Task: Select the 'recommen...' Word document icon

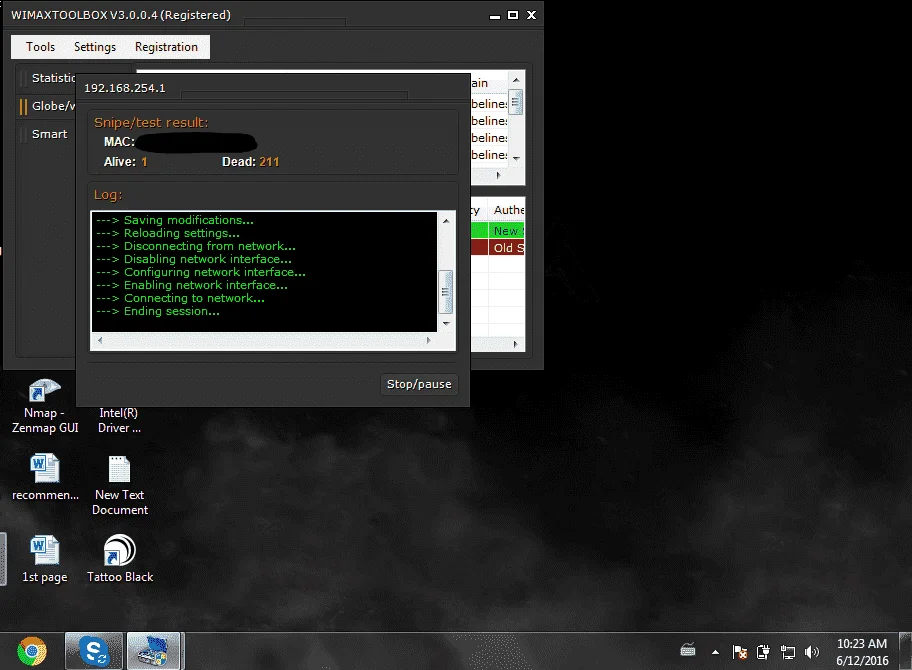Action: point(45,477)
